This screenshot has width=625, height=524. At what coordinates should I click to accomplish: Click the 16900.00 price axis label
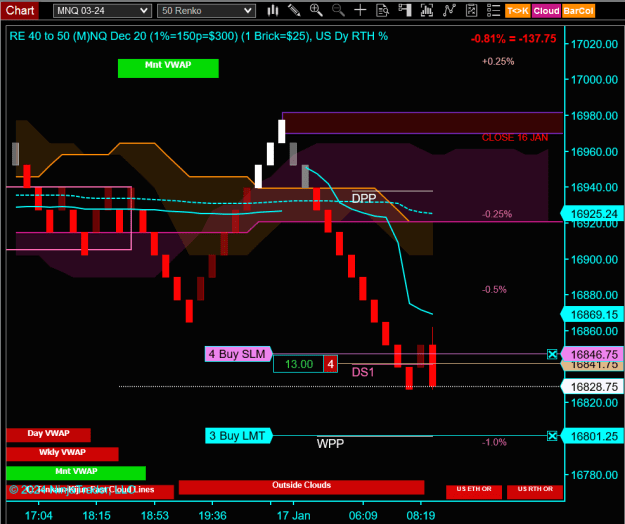pos(594,259)
